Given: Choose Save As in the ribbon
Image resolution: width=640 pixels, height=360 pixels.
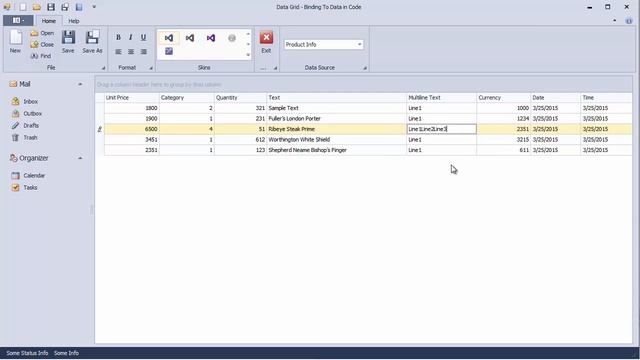Looking at the screenshot, I should 92,42.
